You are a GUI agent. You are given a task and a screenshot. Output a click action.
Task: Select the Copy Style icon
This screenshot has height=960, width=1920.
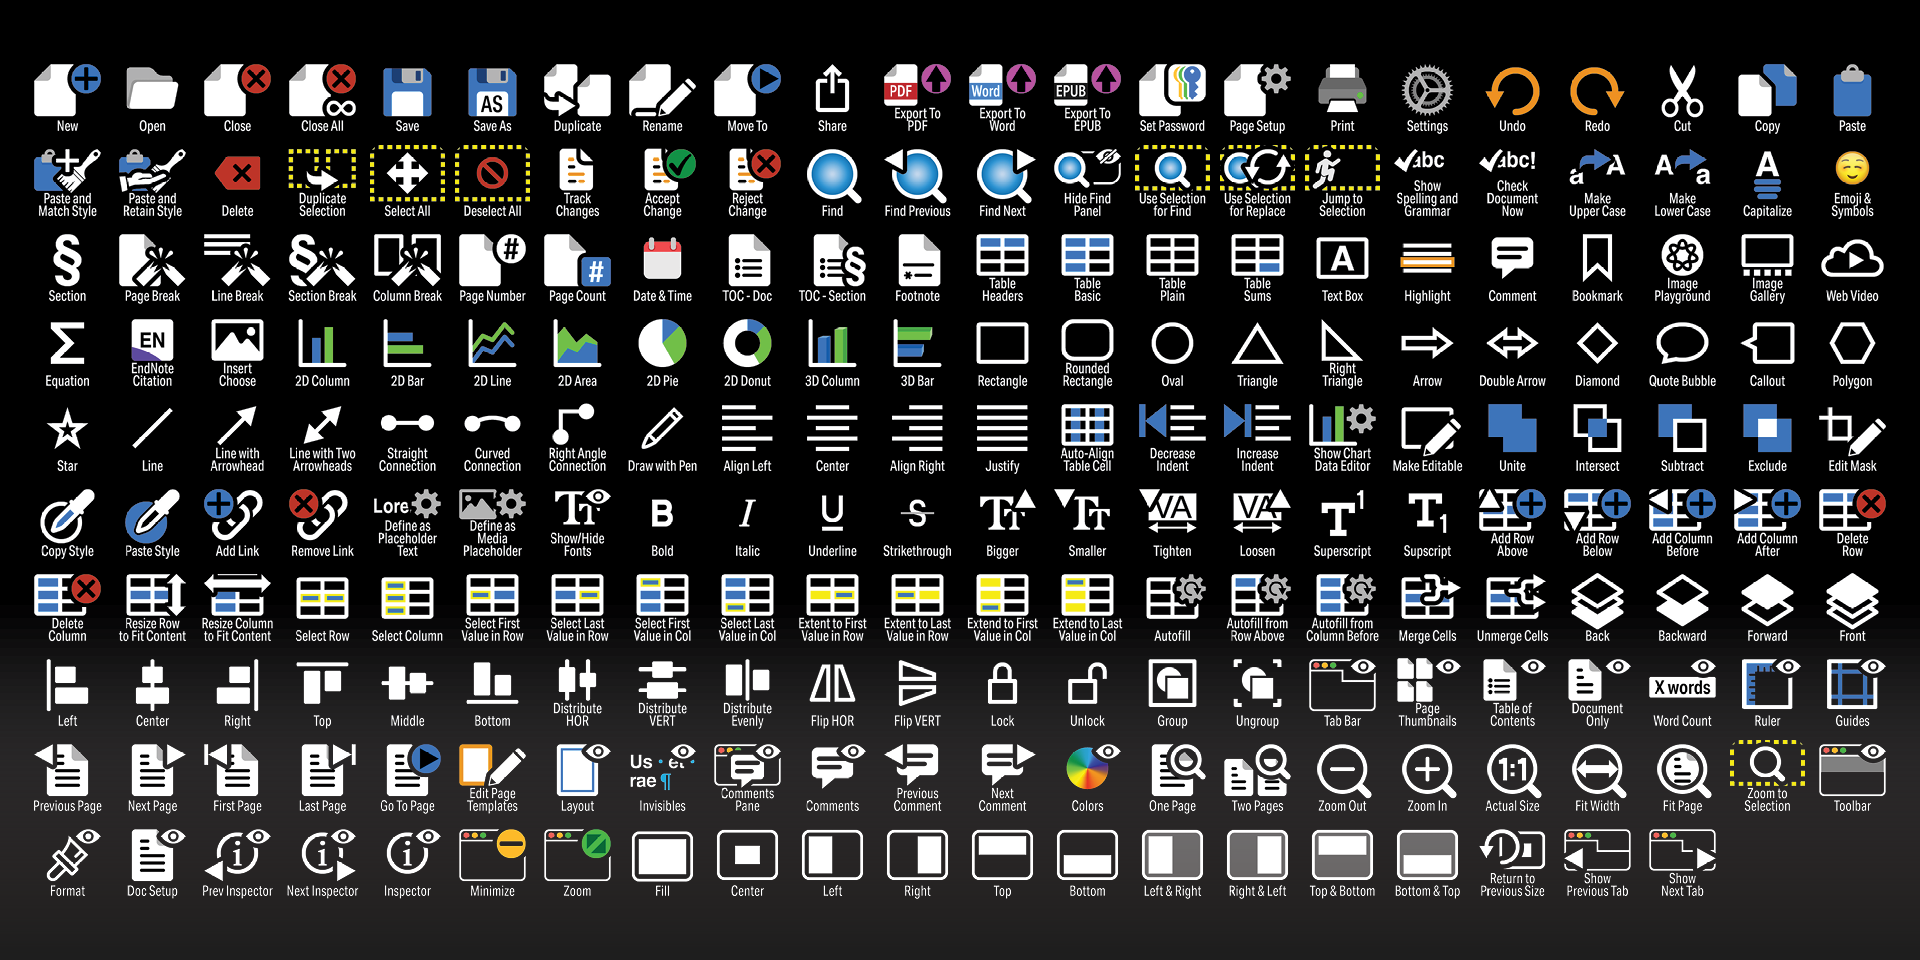pyautogui.click(x=67, y=515)
